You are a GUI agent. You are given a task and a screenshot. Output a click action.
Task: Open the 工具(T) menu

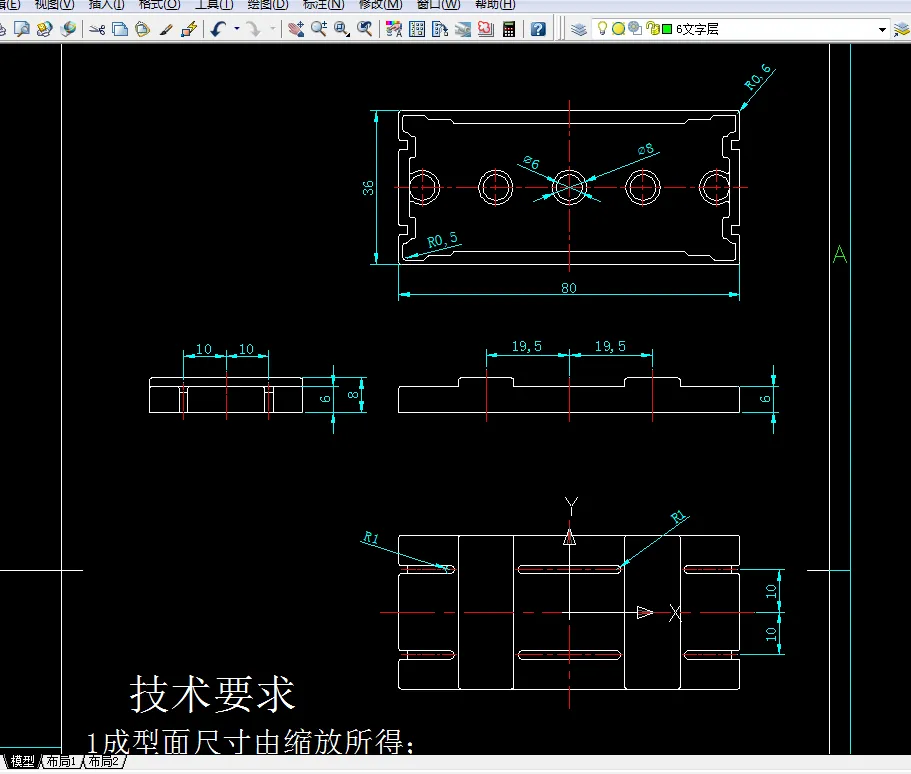(214, 5)
